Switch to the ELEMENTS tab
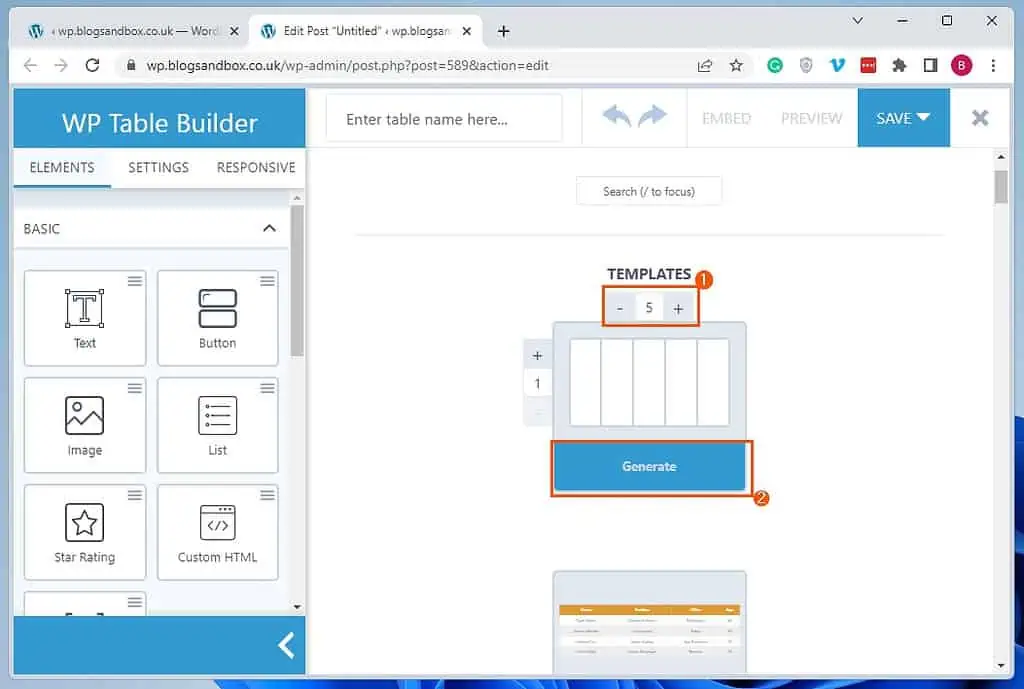This screenshot has width=1024, height=689. click(x=62, y=167)
